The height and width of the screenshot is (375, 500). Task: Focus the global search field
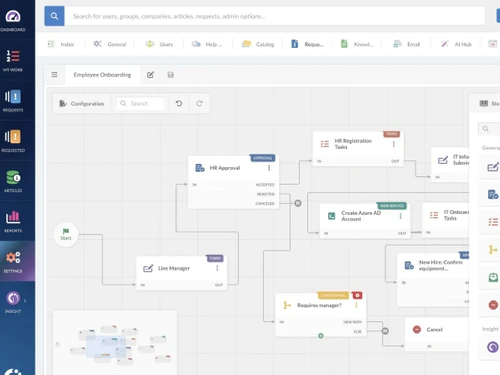pos(274,16)
